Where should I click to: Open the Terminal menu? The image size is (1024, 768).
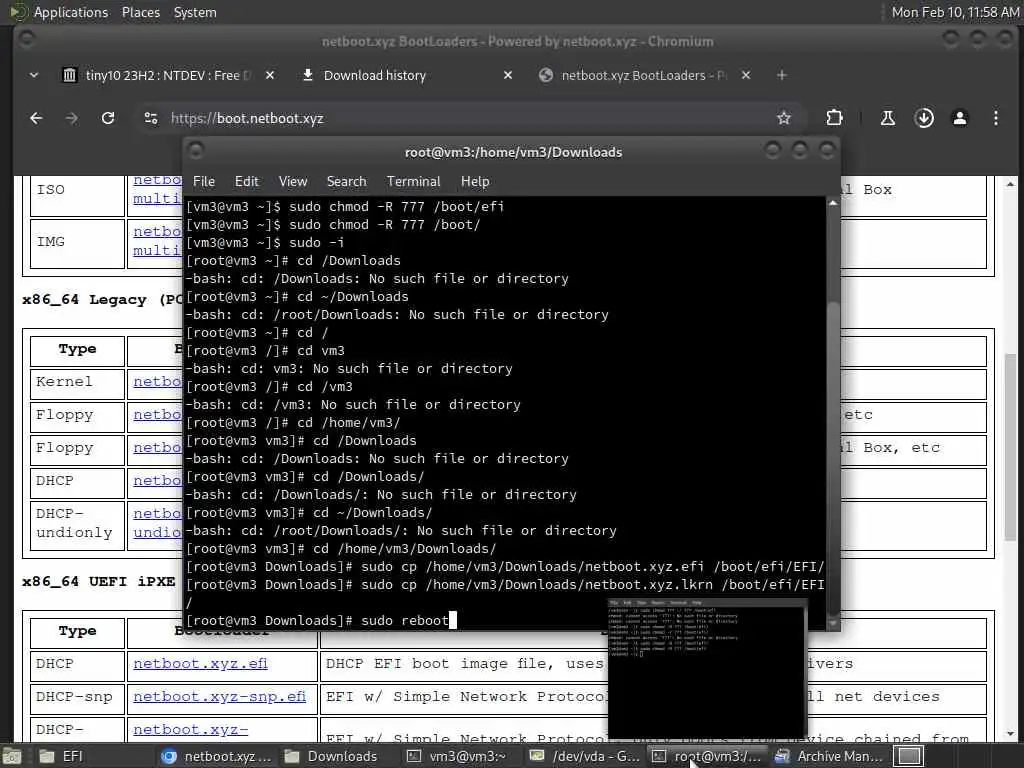[413, 181]
